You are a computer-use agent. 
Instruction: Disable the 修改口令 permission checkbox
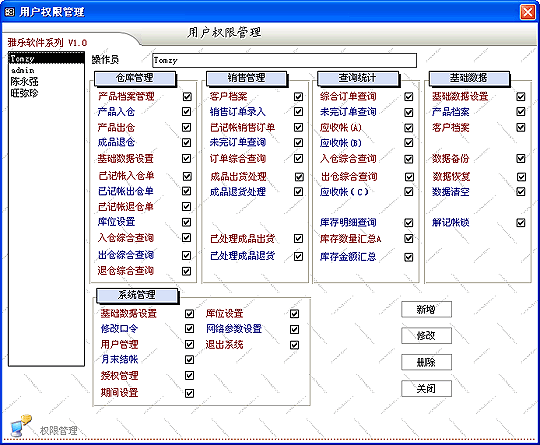[189, 329]
